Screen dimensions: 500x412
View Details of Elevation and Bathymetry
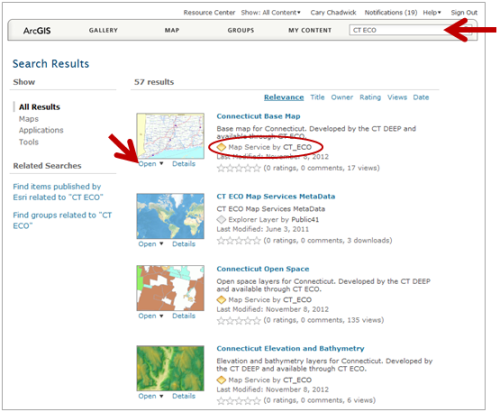[184, 396]
